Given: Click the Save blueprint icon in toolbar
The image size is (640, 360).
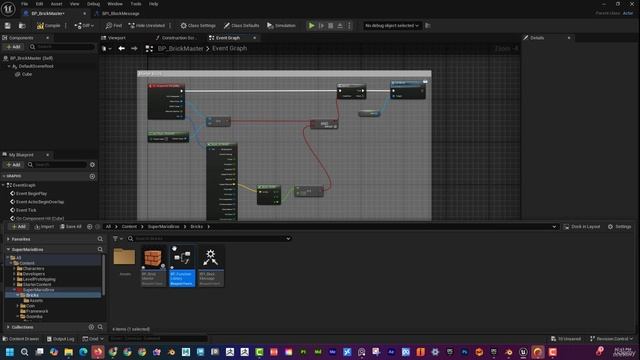Looking at the screenshot, I should [8, 26].
